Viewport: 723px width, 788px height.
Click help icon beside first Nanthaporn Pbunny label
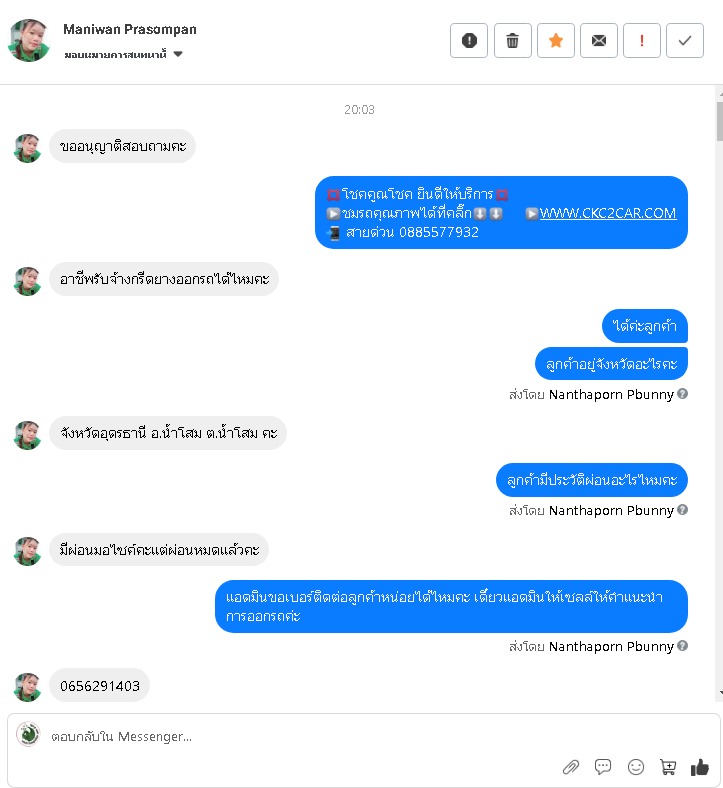click(x=682, y=393)
